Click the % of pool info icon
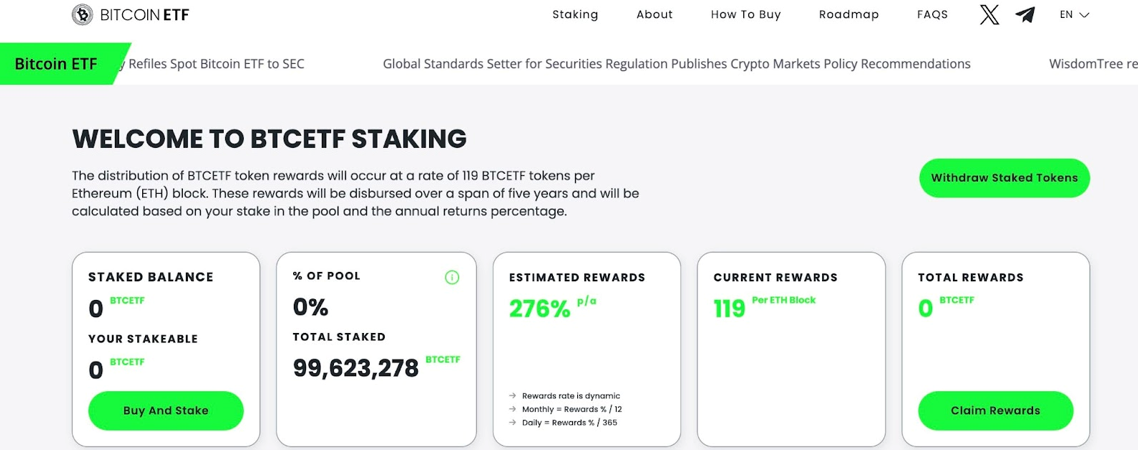1138x451 pixels. 451,277
